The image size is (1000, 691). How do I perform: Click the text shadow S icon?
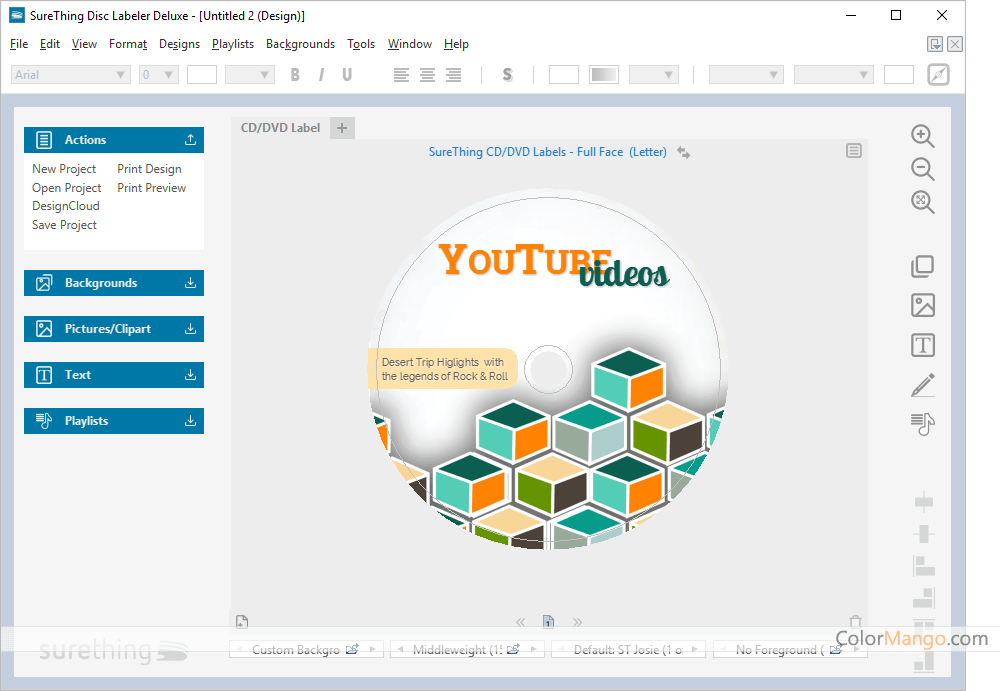(507, 75)
